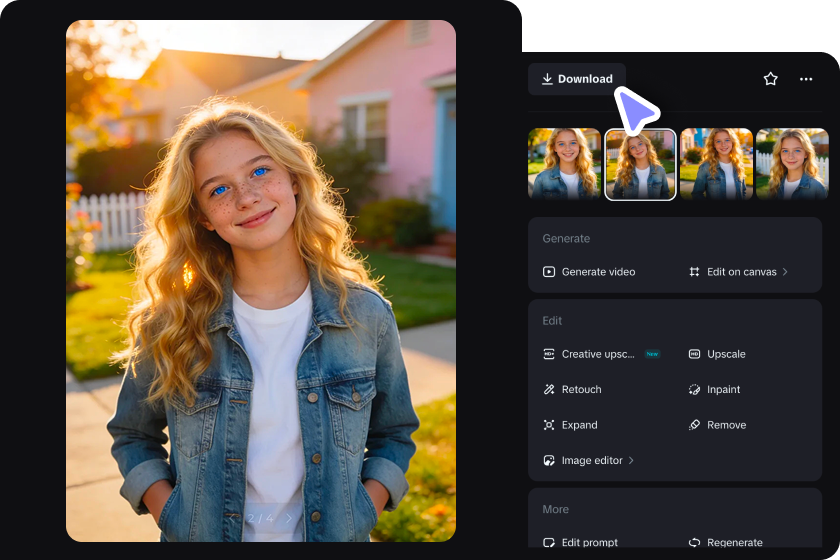
Task: Click the 'Generate' section heading
Action: point(566,238)
